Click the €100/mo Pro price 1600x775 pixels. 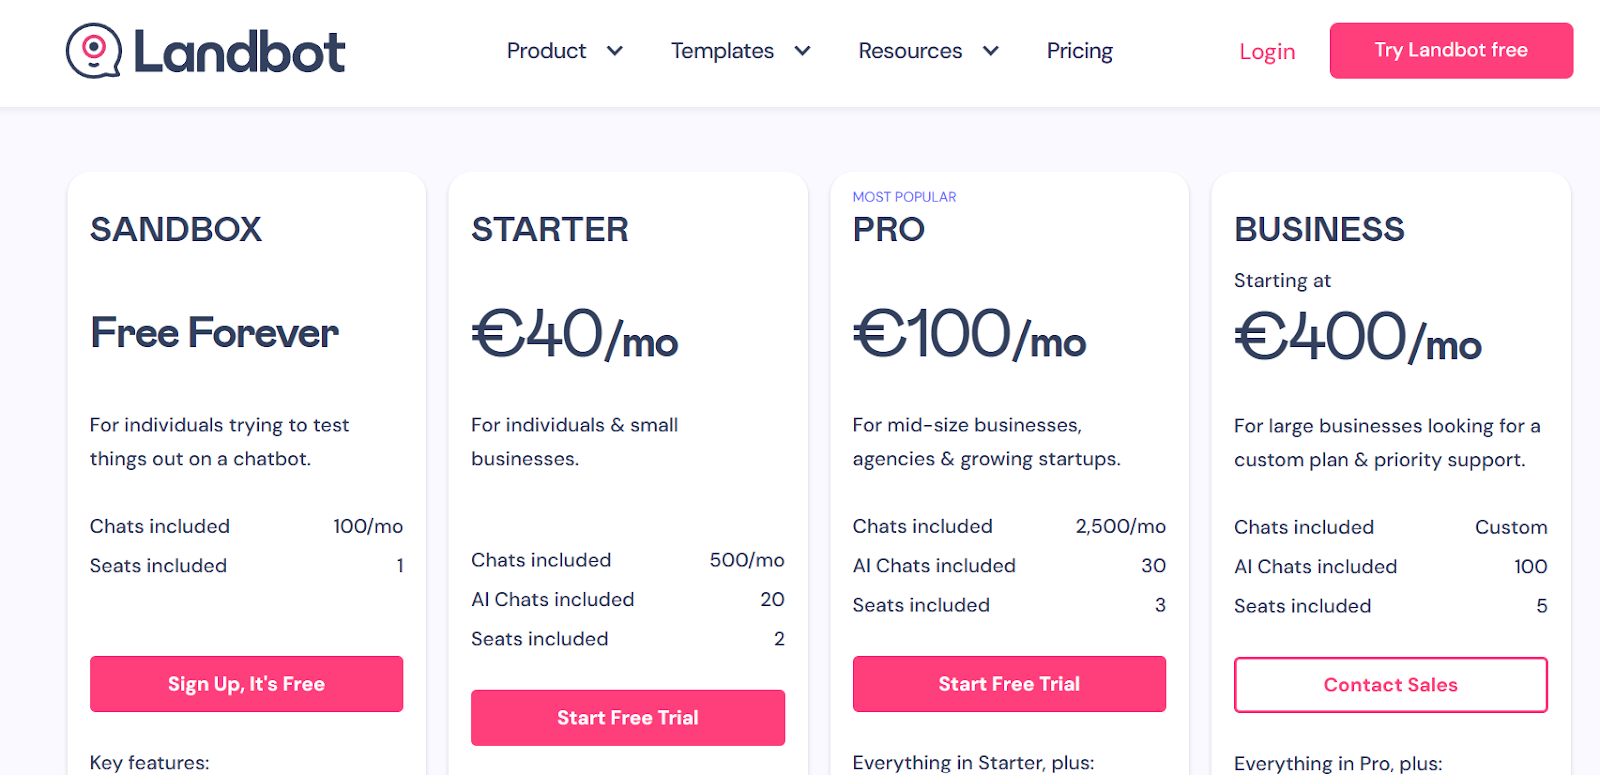click(x=969, y=335)
